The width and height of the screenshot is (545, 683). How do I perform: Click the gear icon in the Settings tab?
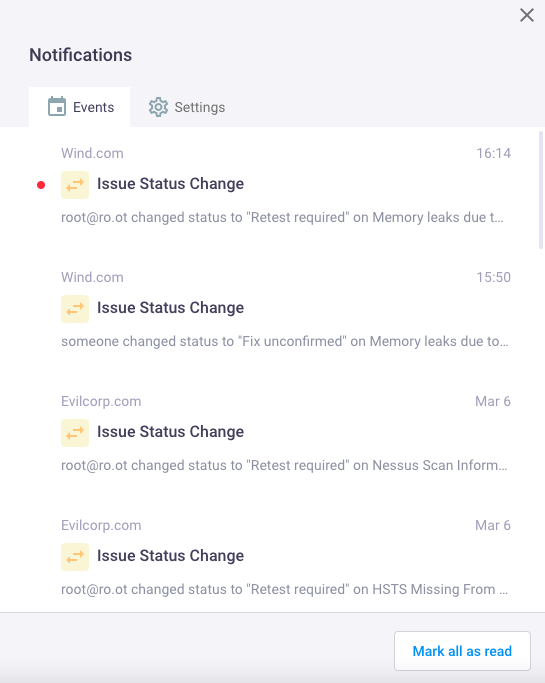click(x=158, y=107)
